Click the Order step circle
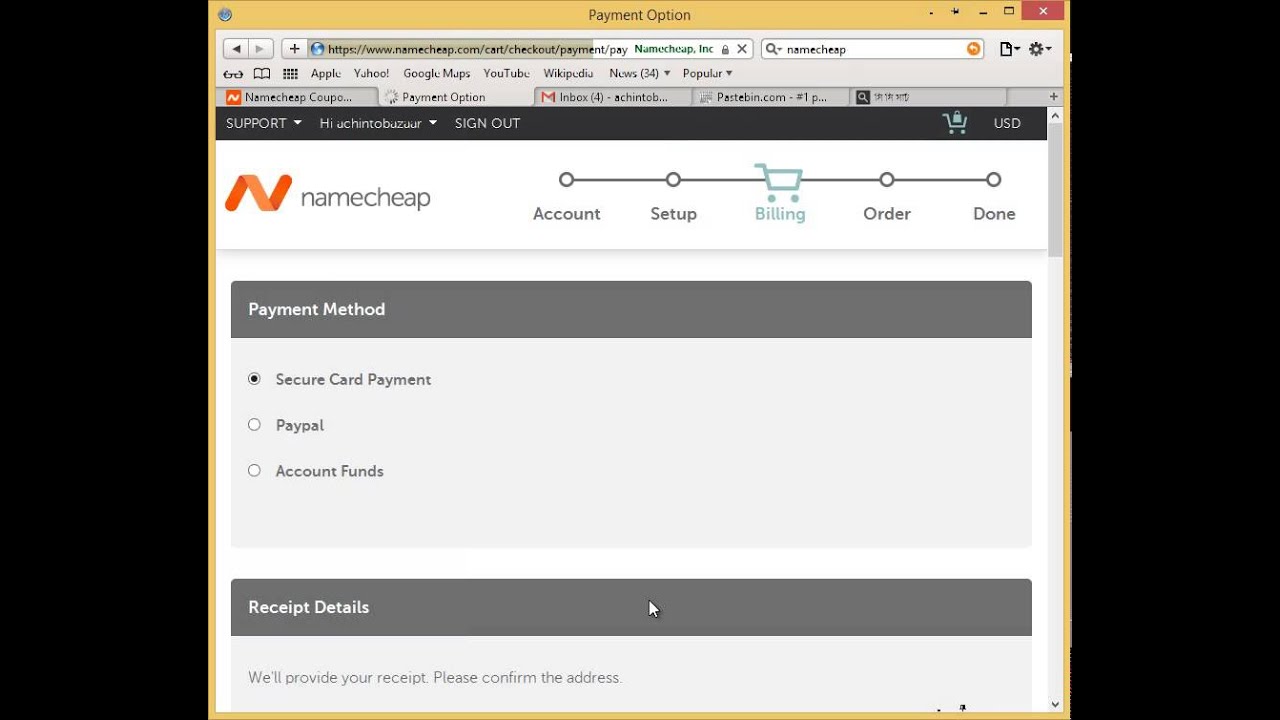1280x720 pixels. 887,180
